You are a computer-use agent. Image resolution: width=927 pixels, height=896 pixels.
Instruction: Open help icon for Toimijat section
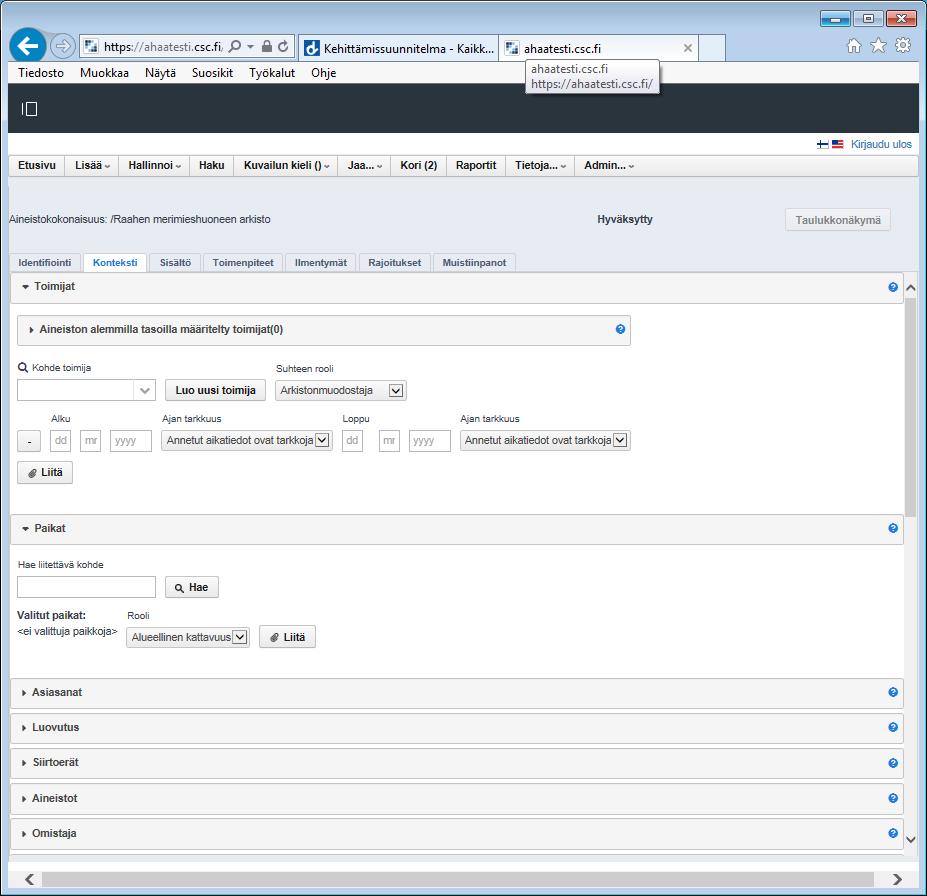893,287
